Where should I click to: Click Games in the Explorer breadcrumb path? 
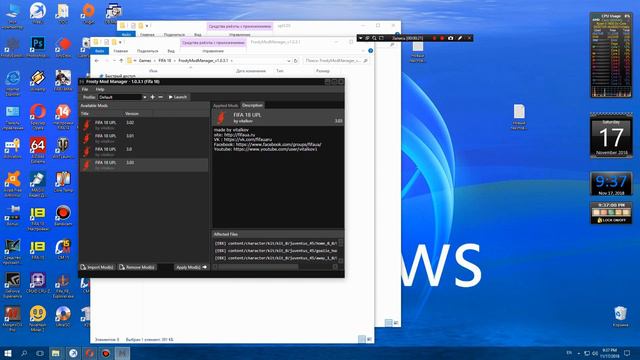145,60
